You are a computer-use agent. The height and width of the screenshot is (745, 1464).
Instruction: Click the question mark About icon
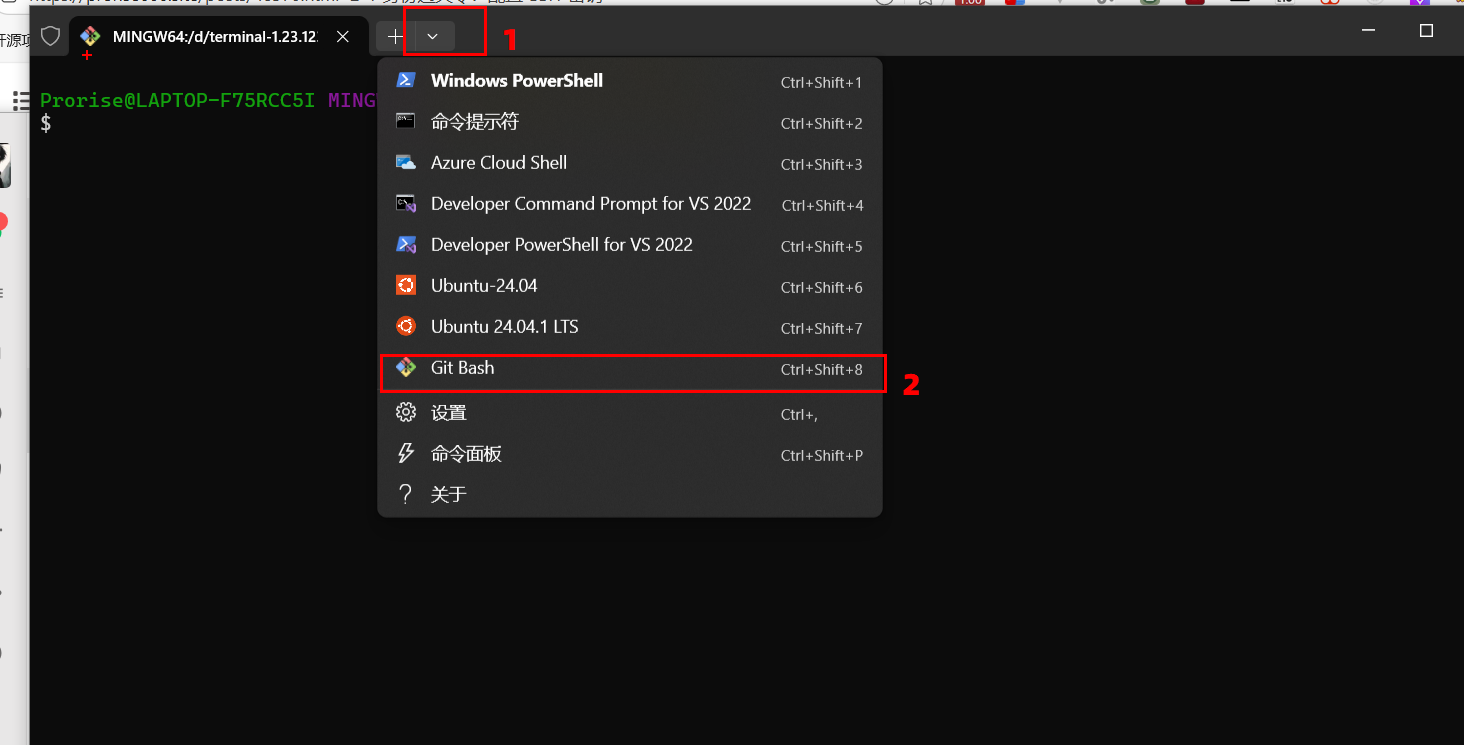pos(406,495)
